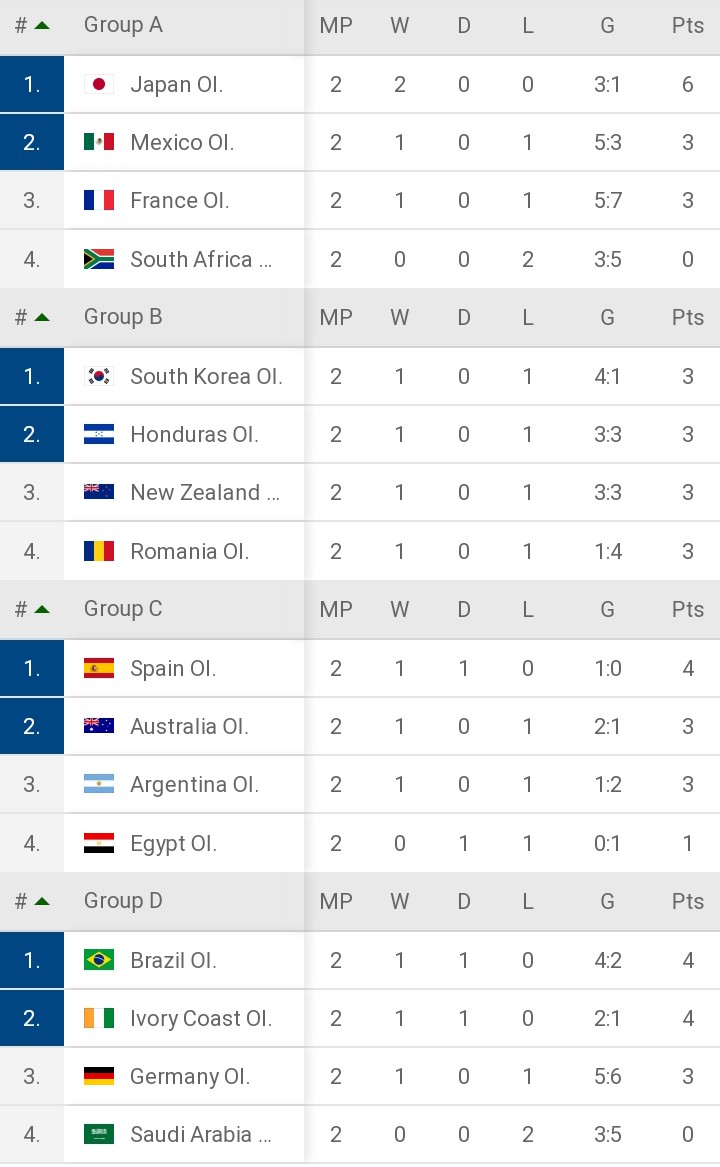Toggle rank sort arrow in Group B header
Image resolution: width=720 pixels, height=1167 pixels.
42,317
